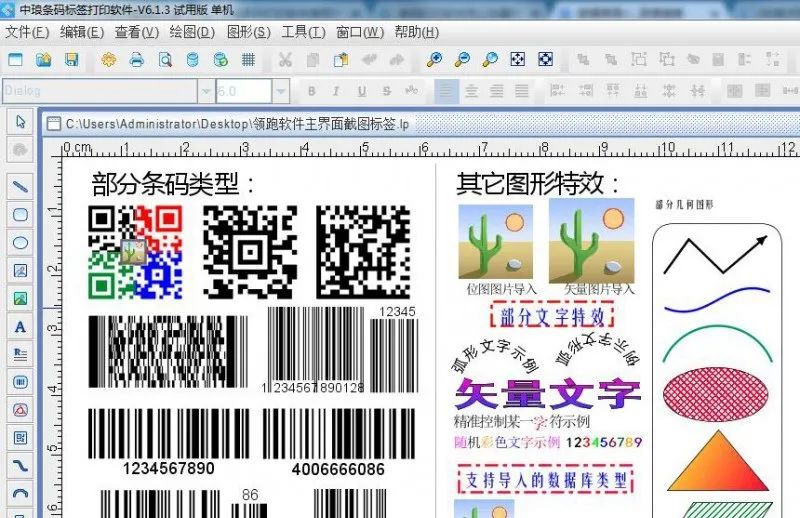Select the barcode drawing tool
The width and height of the screenshot is (800, 518).
click(x=20, y=382)
